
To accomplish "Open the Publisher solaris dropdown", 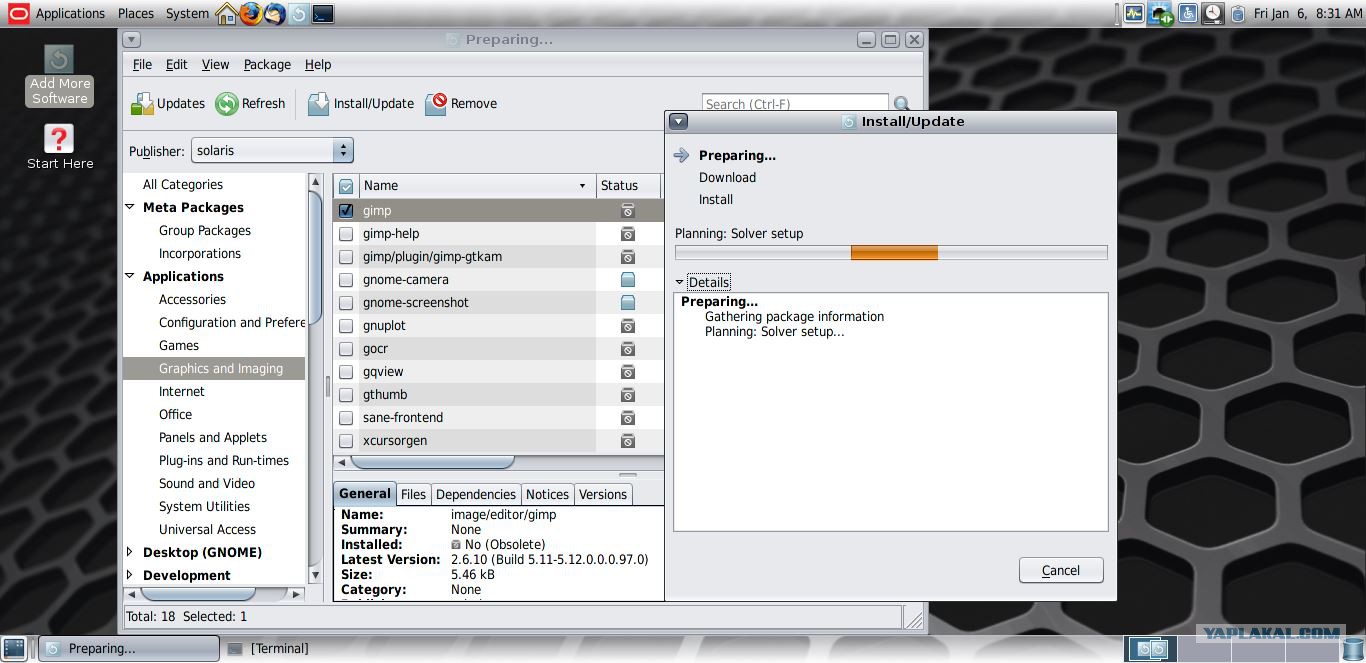I will 272,151.
